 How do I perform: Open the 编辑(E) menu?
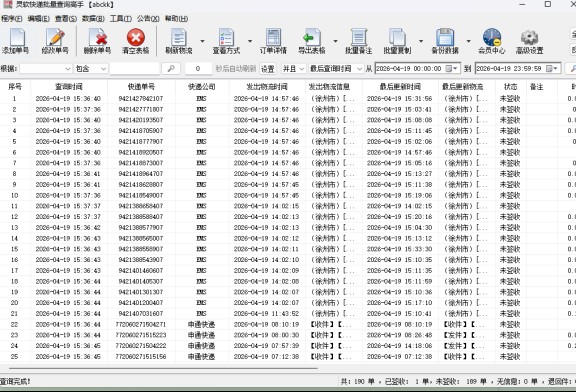[x=39, y=18]
